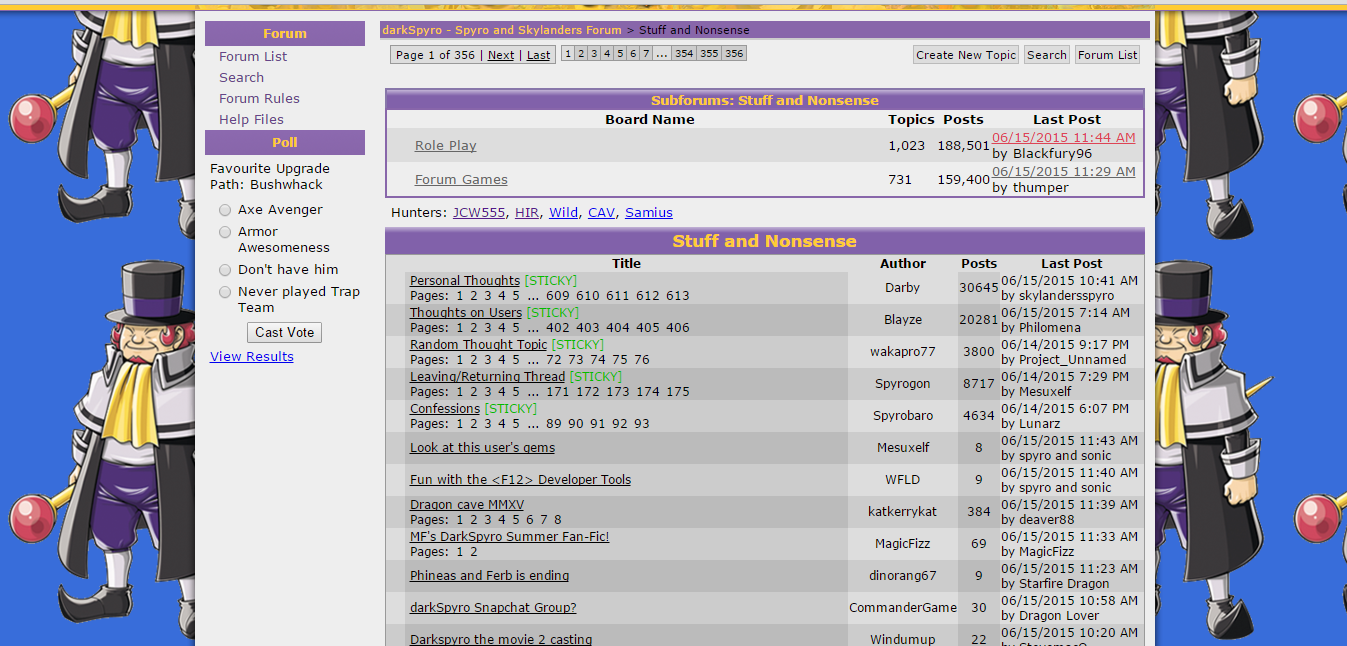1347x646 pixels.
Task: Open the Thoughts on Users topic
Action: coord(466,313)
